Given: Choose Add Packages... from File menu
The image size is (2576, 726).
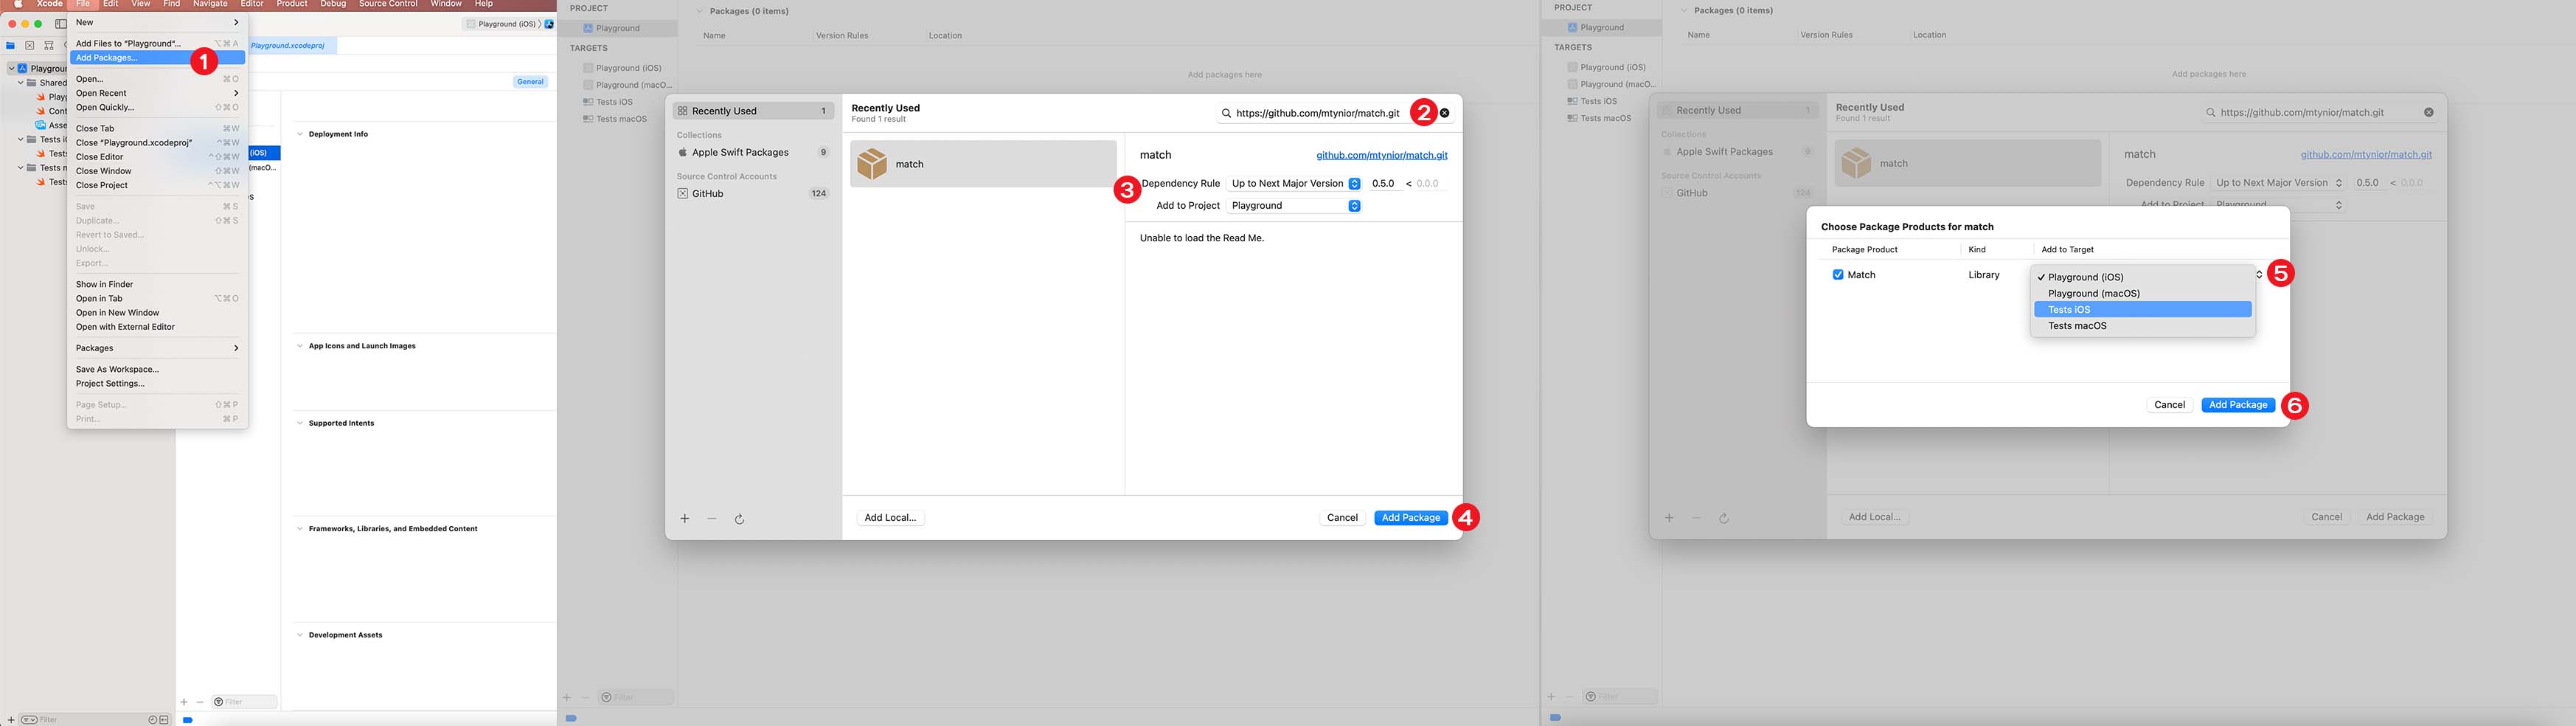Looking at the screenshot, I should coord(157,58).
